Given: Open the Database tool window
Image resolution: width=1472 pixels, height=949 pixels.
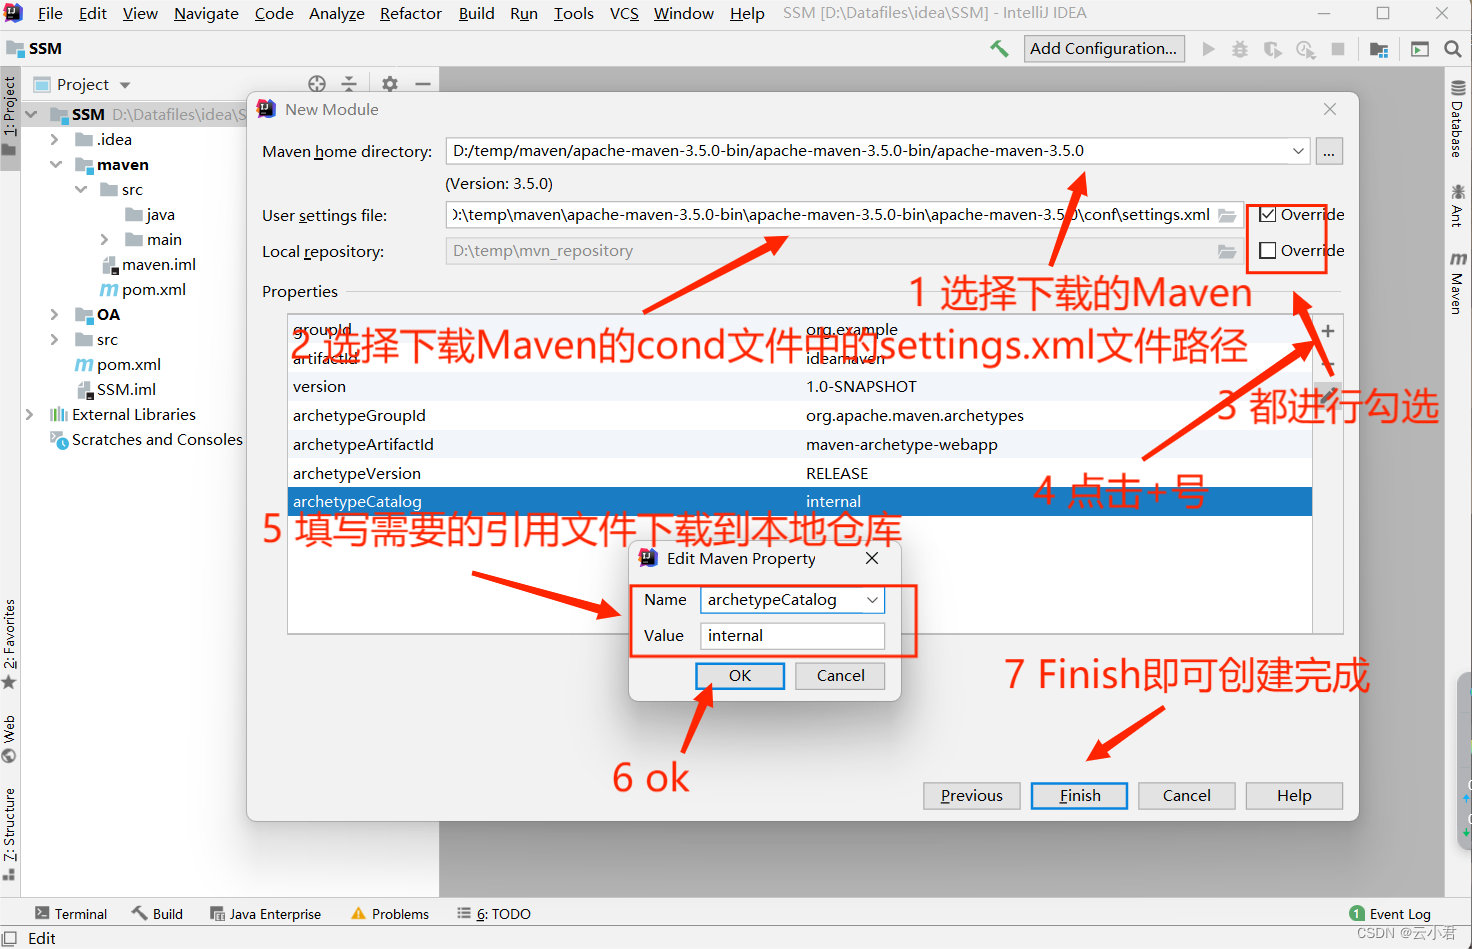Looking at the screenshot, I should [x=1457, y=119].
